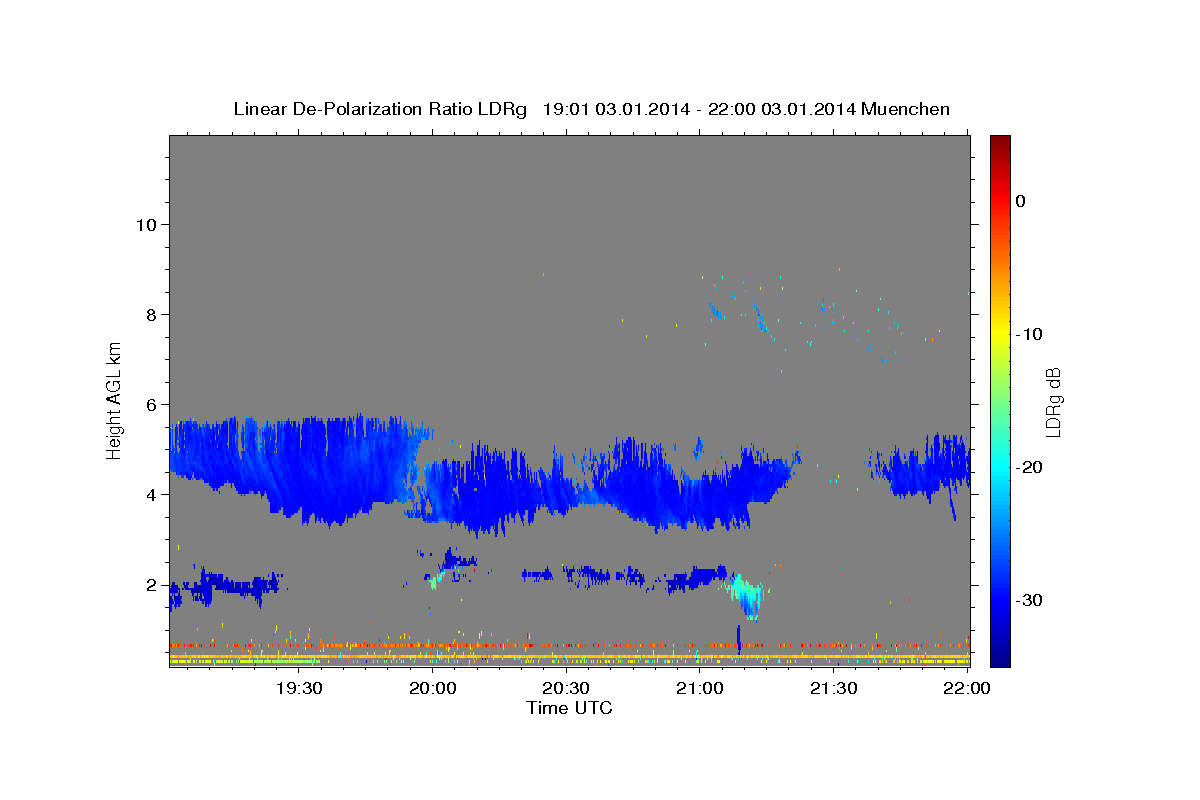This screenshot has width=1200, height=800.
Task: Click the end date '22:00 03.01.2014' in title
Action: [782, 109]
